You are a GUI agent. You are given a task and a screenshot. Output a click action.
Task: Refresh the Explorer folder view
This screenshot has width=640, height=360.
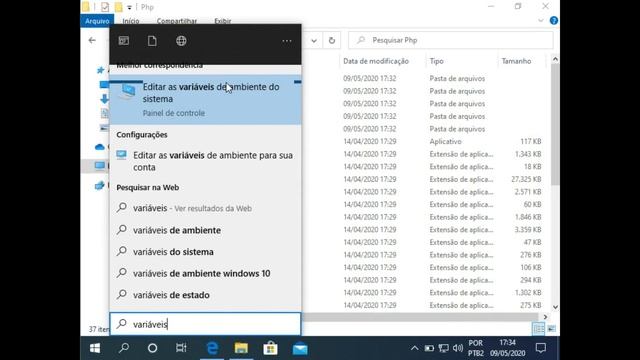click(332, 40)
